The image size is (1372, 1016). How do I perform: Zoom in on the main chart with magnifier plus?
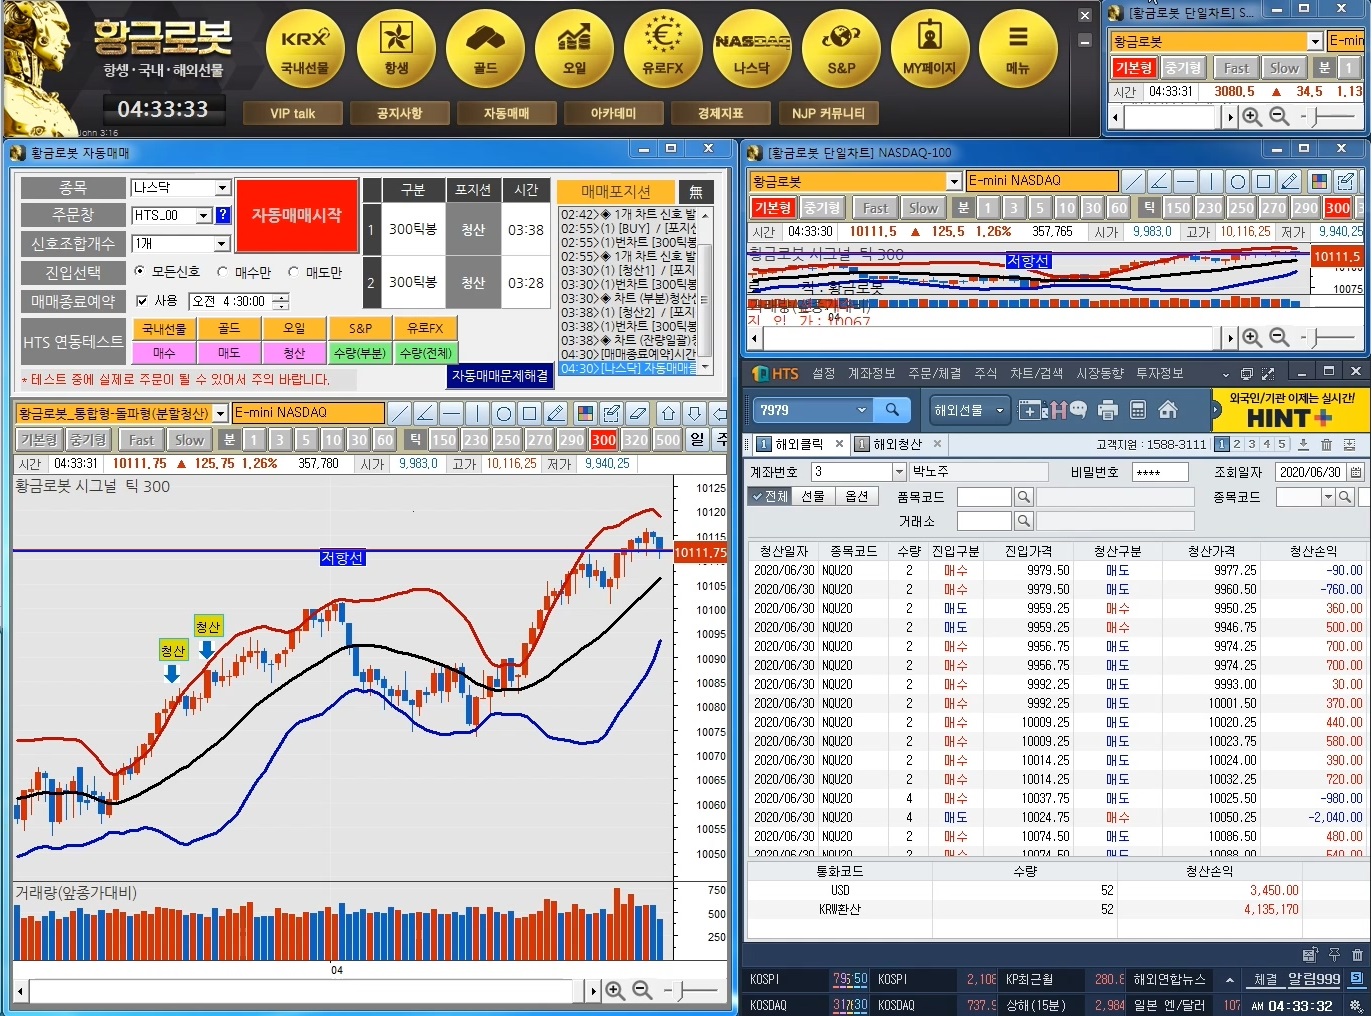615,990
